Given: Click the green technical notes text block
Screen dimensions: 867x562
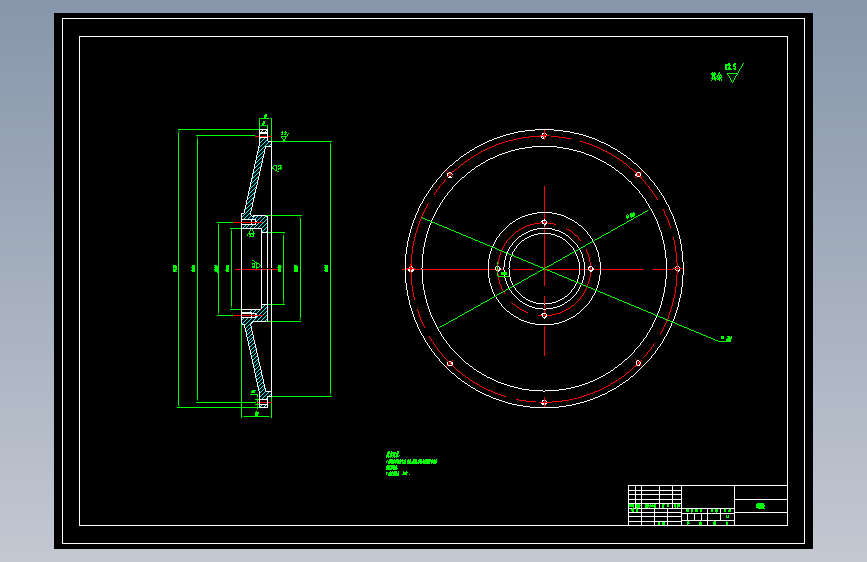Looking at the screenshot, I should coord(411,464).
